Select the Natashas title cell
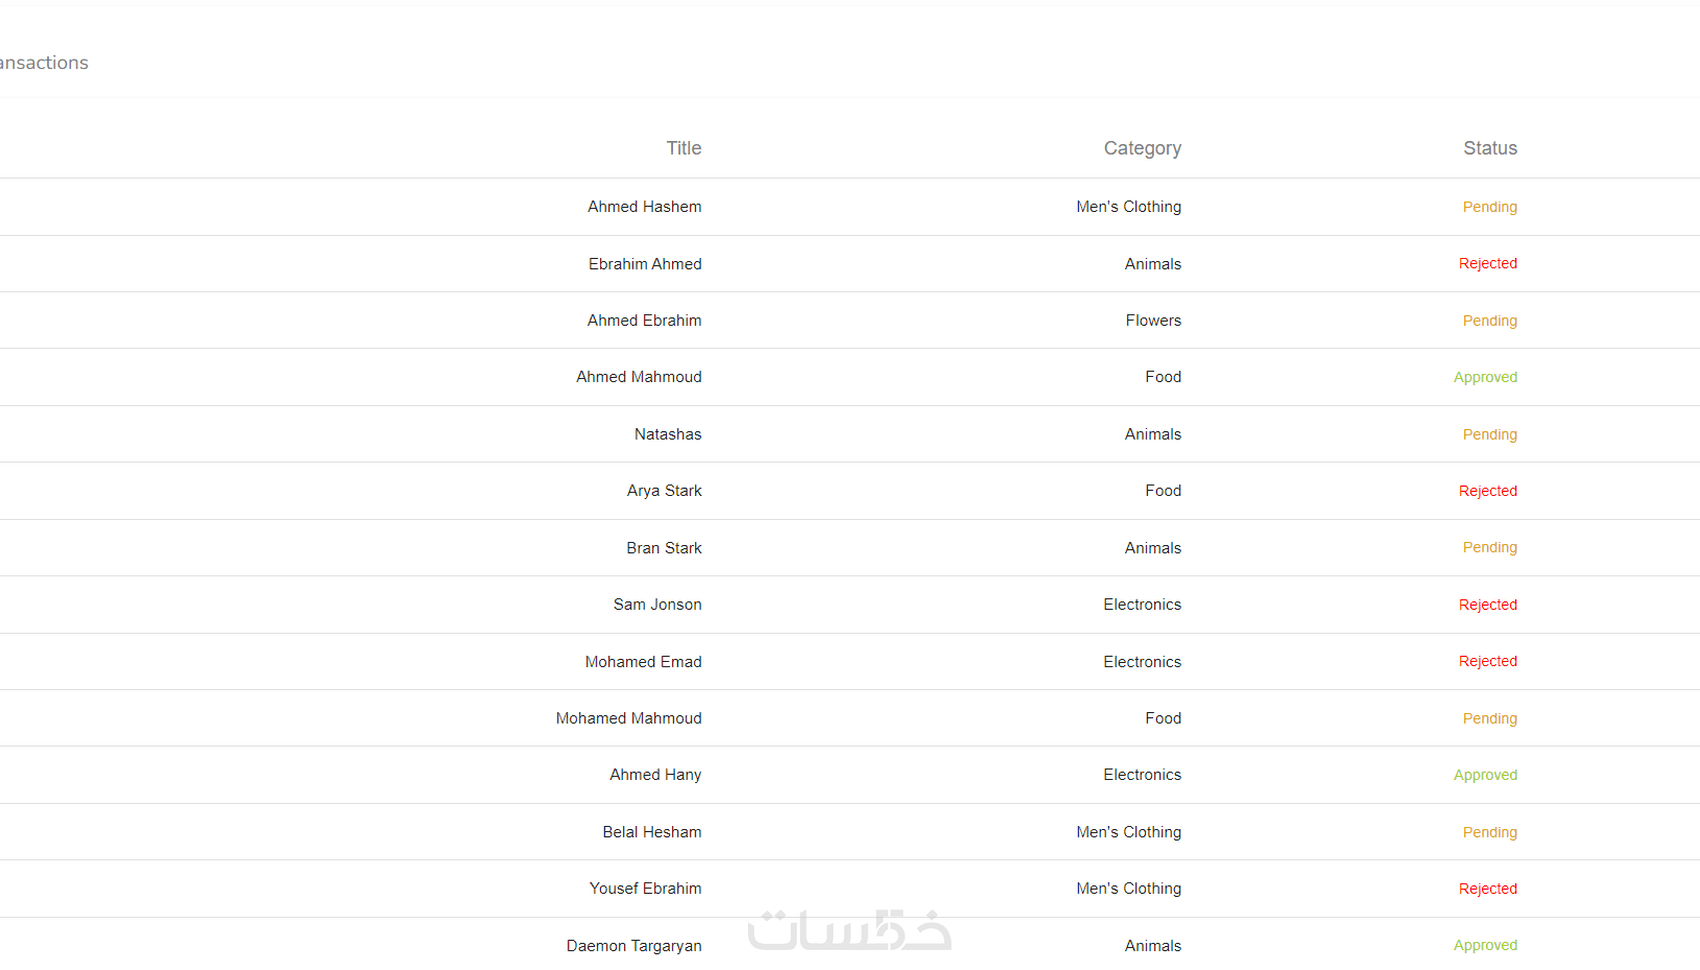This screenshot has width=1700, height=970. (x=667, y=434)
